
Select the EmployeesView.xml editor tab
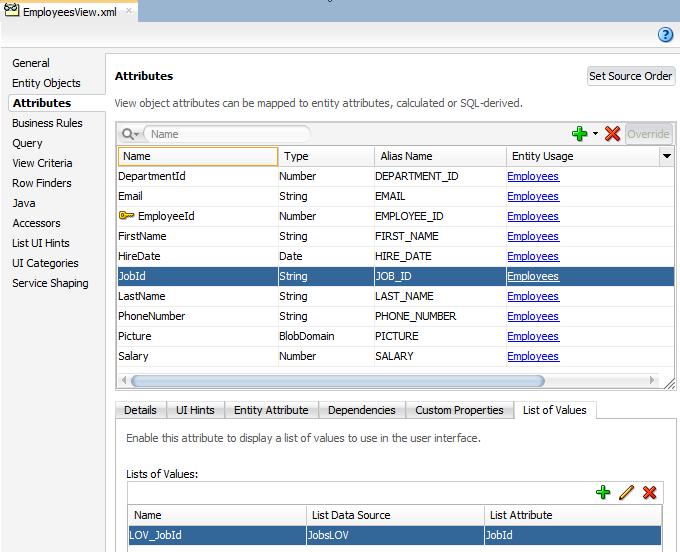69,12
